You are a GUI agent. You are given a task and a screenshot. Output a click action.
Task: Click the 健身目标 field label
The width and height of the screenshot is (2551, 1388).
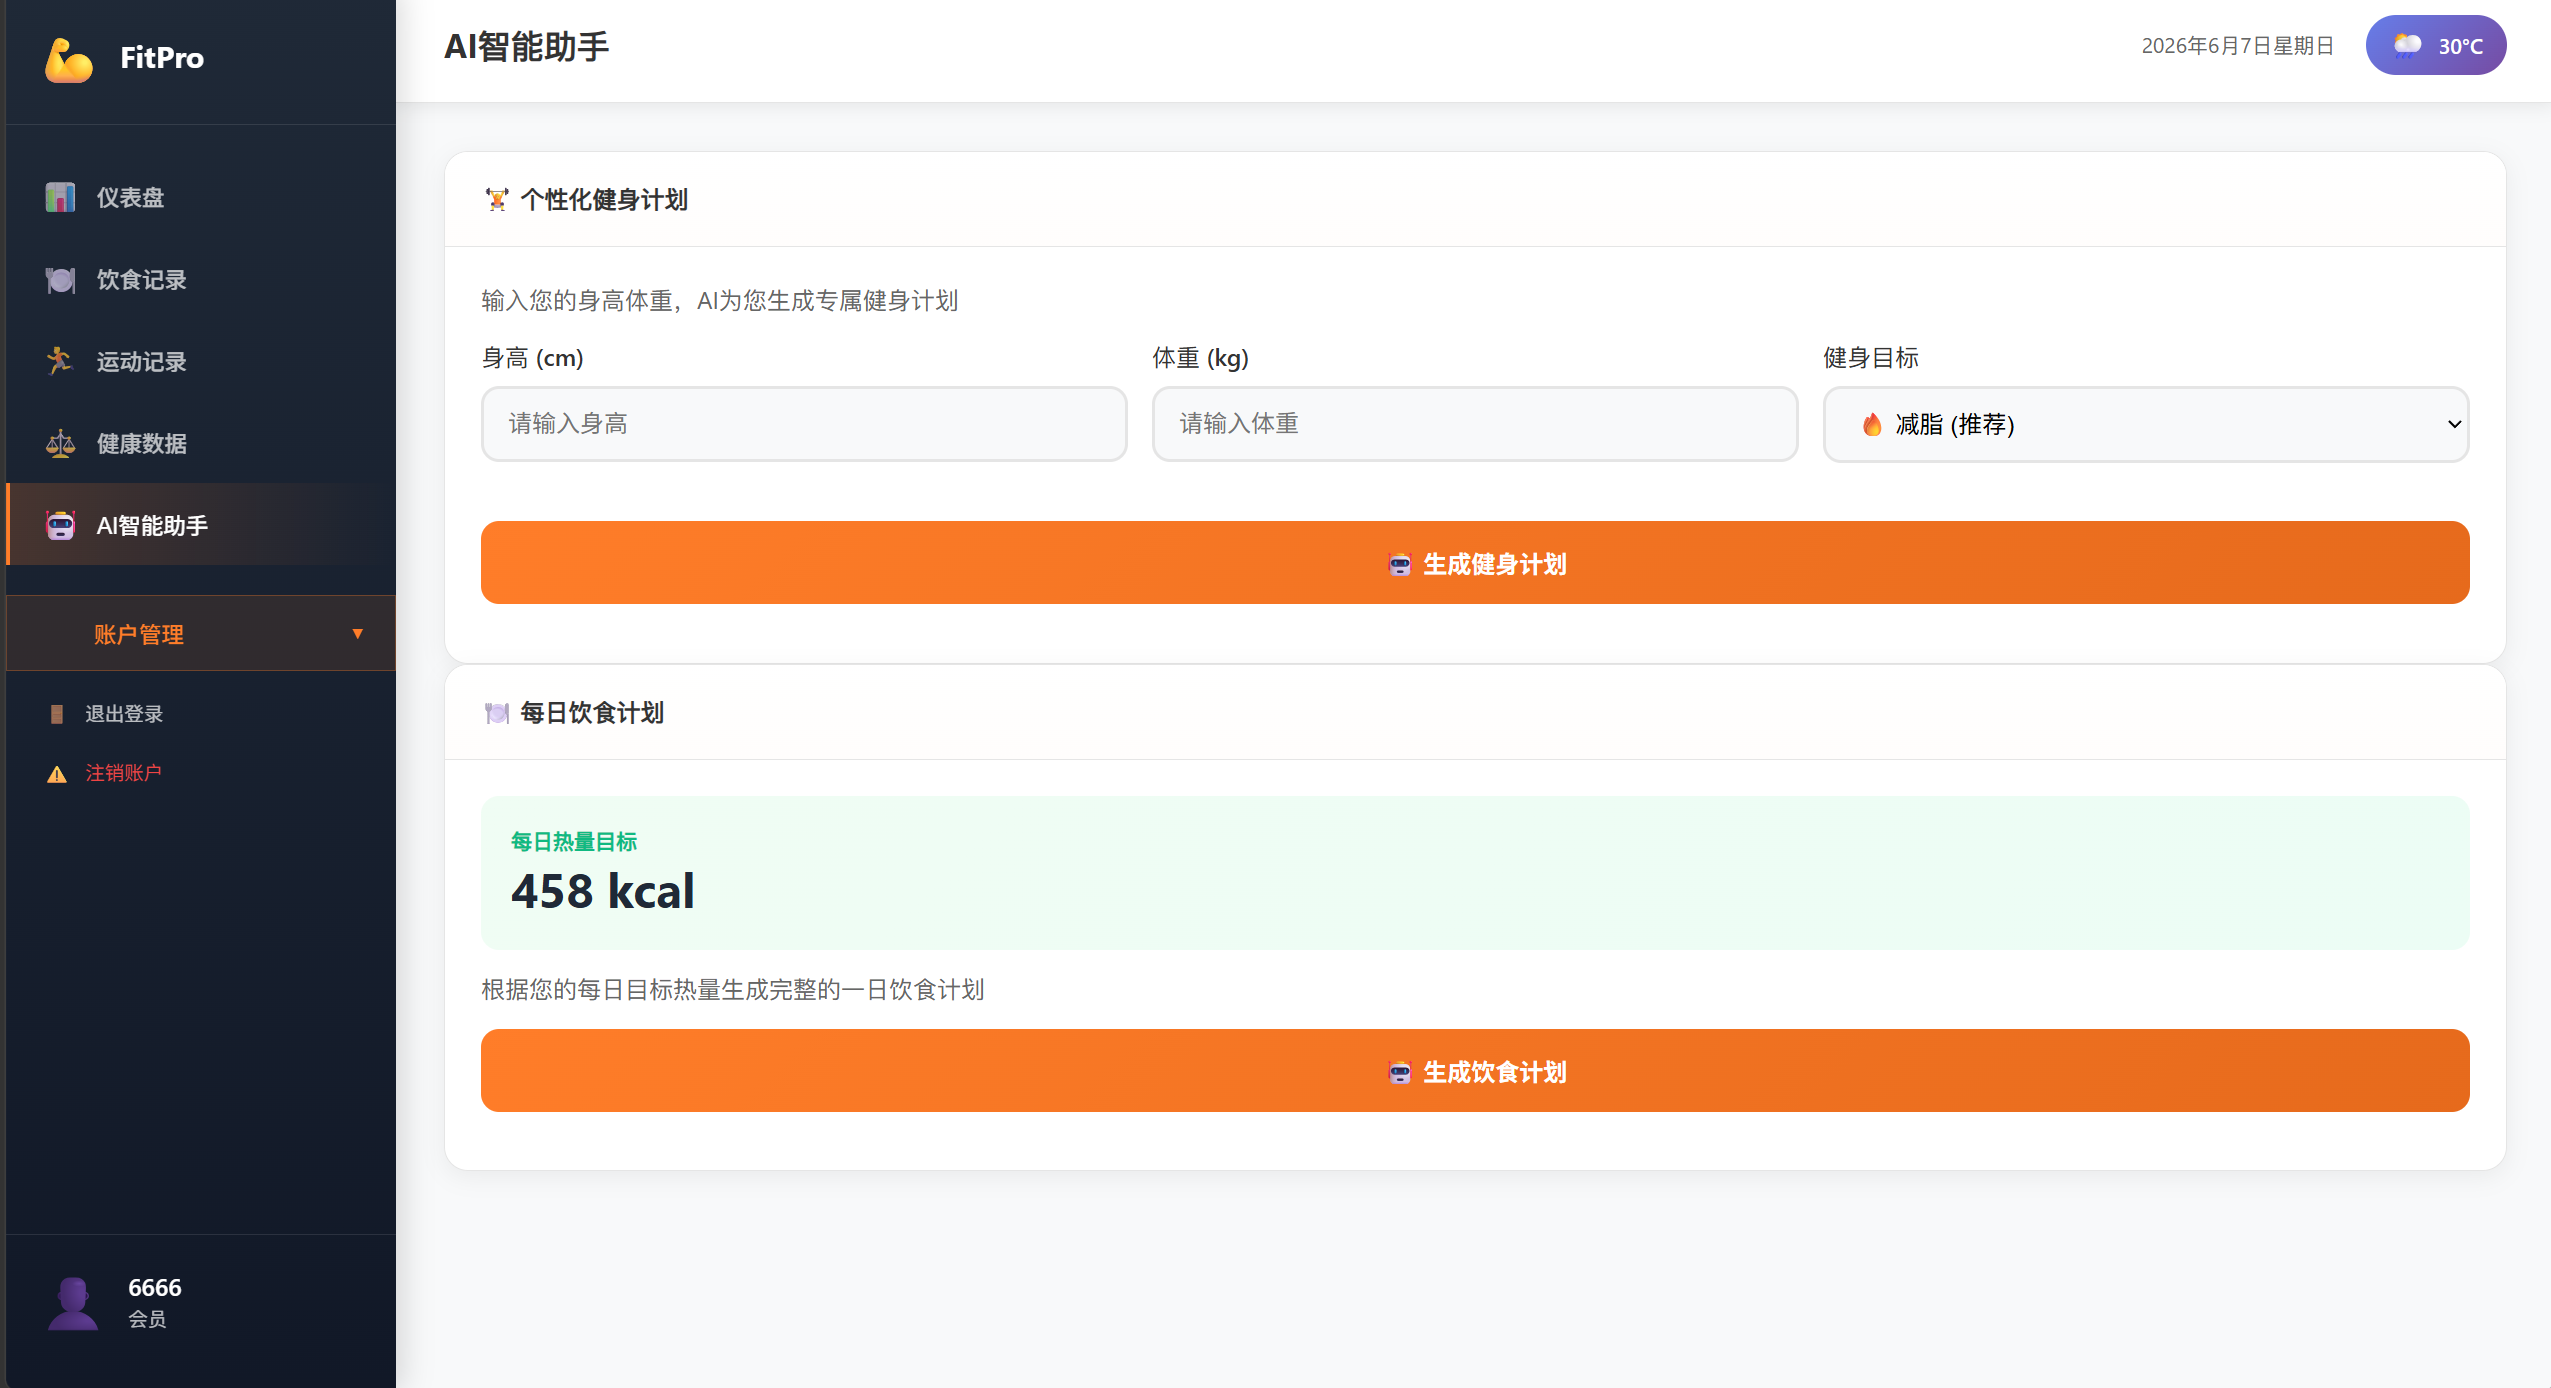point(1871,358)
